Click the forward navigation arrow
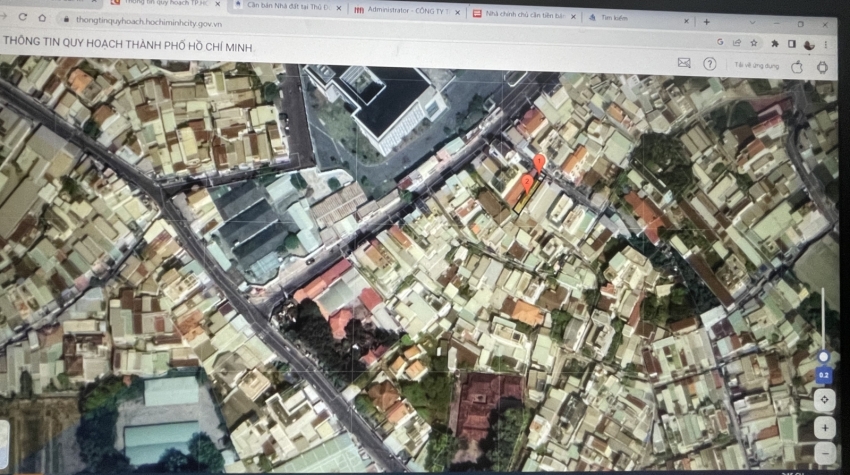Screen dimensions: 850x475 click(3, 16)
